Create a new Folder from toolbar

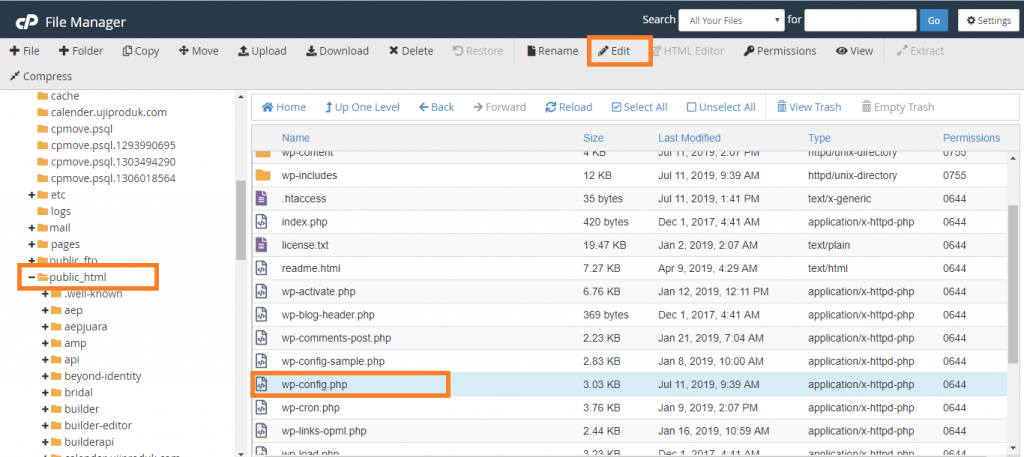(x=81, y=51)
